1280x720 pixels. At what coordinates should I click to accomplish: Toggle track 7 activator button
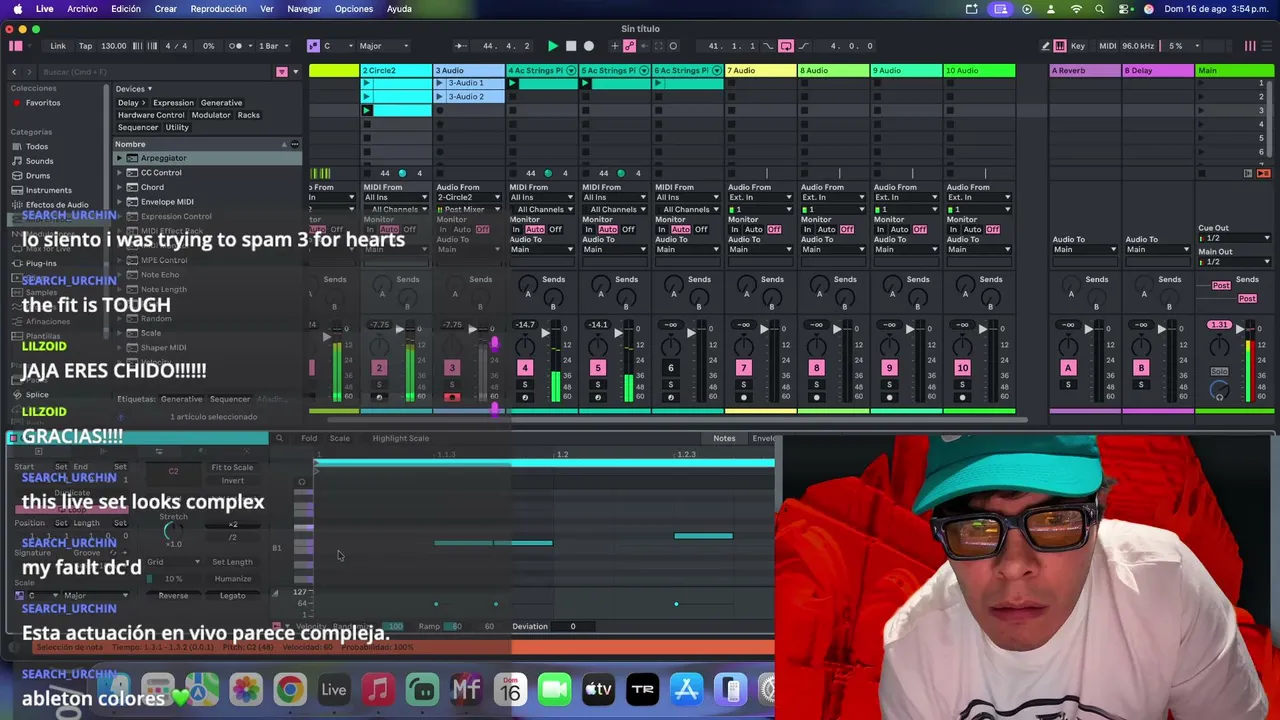pyautogui.click(x=743, y=368)
